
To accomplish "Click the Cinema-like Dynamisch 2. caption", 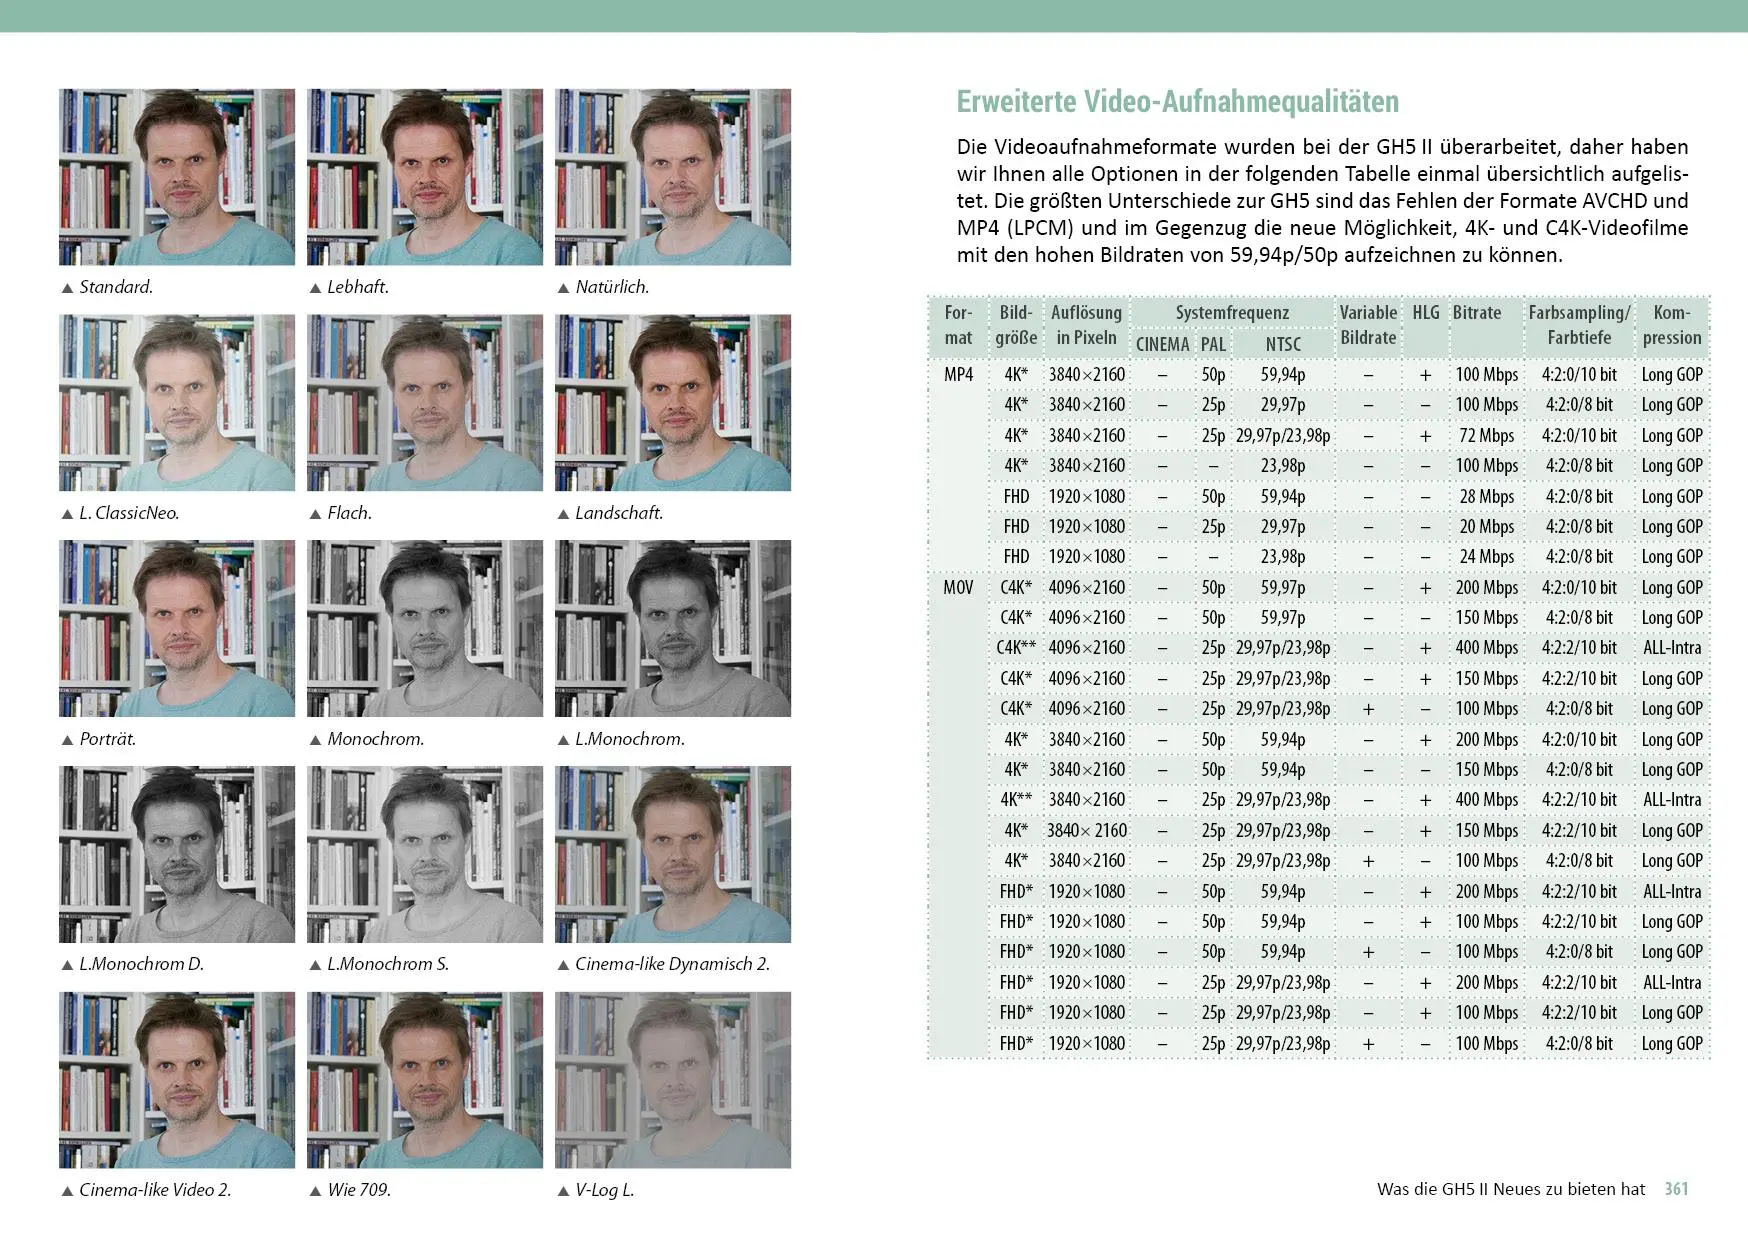I will (672, 965).
